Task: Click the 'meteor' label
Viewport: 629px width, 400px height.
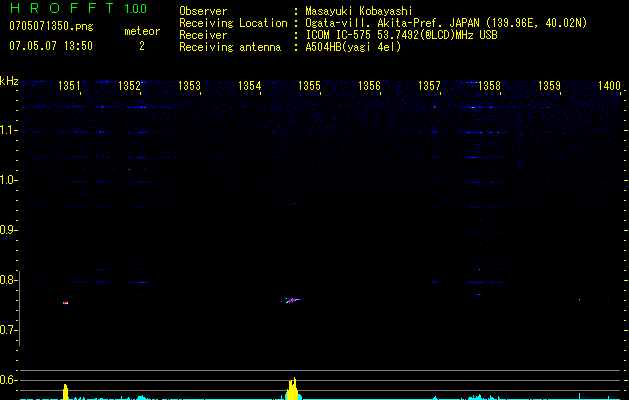Action: coord(142,31)
